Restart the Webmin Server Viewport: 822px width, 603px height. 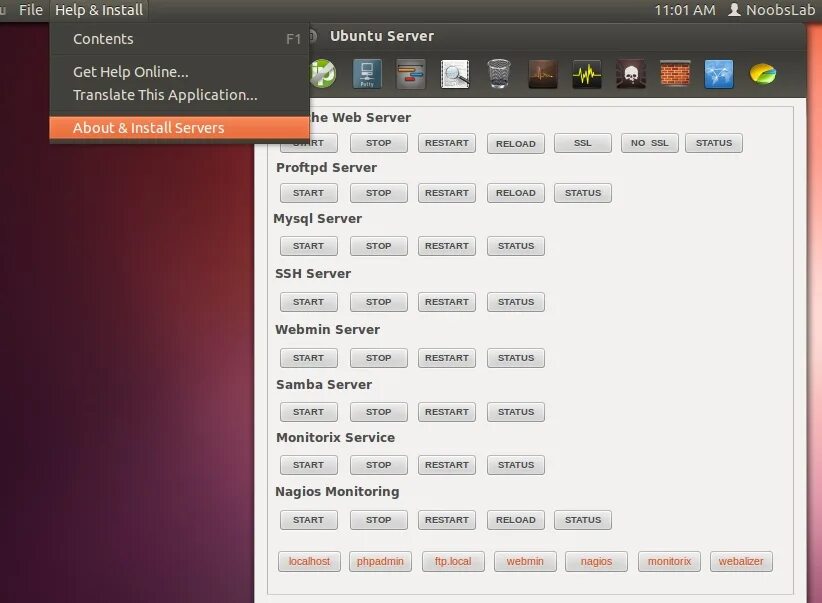(x=447, y=358)
